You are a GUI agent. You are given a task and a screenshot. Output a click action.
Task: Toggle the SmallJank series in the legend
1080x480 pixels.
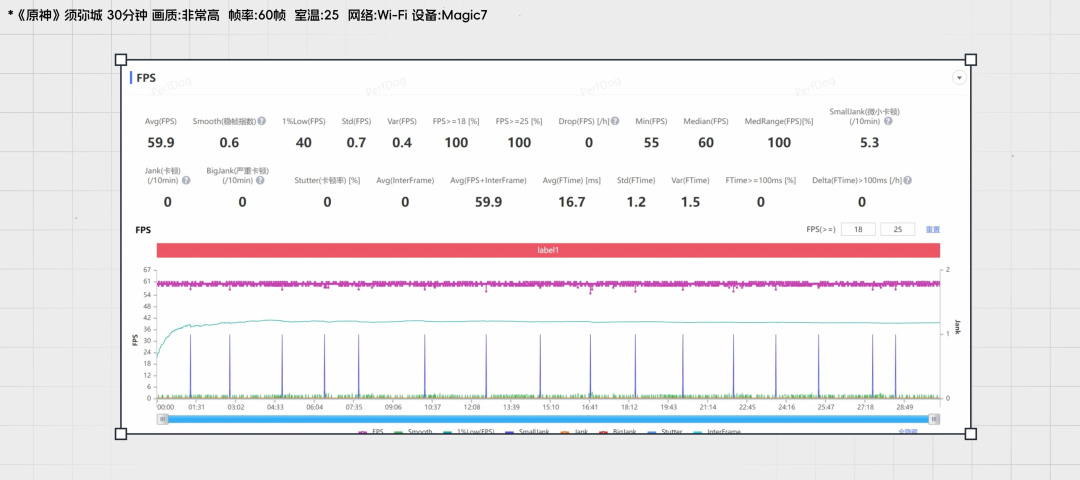tap(527, 431)
